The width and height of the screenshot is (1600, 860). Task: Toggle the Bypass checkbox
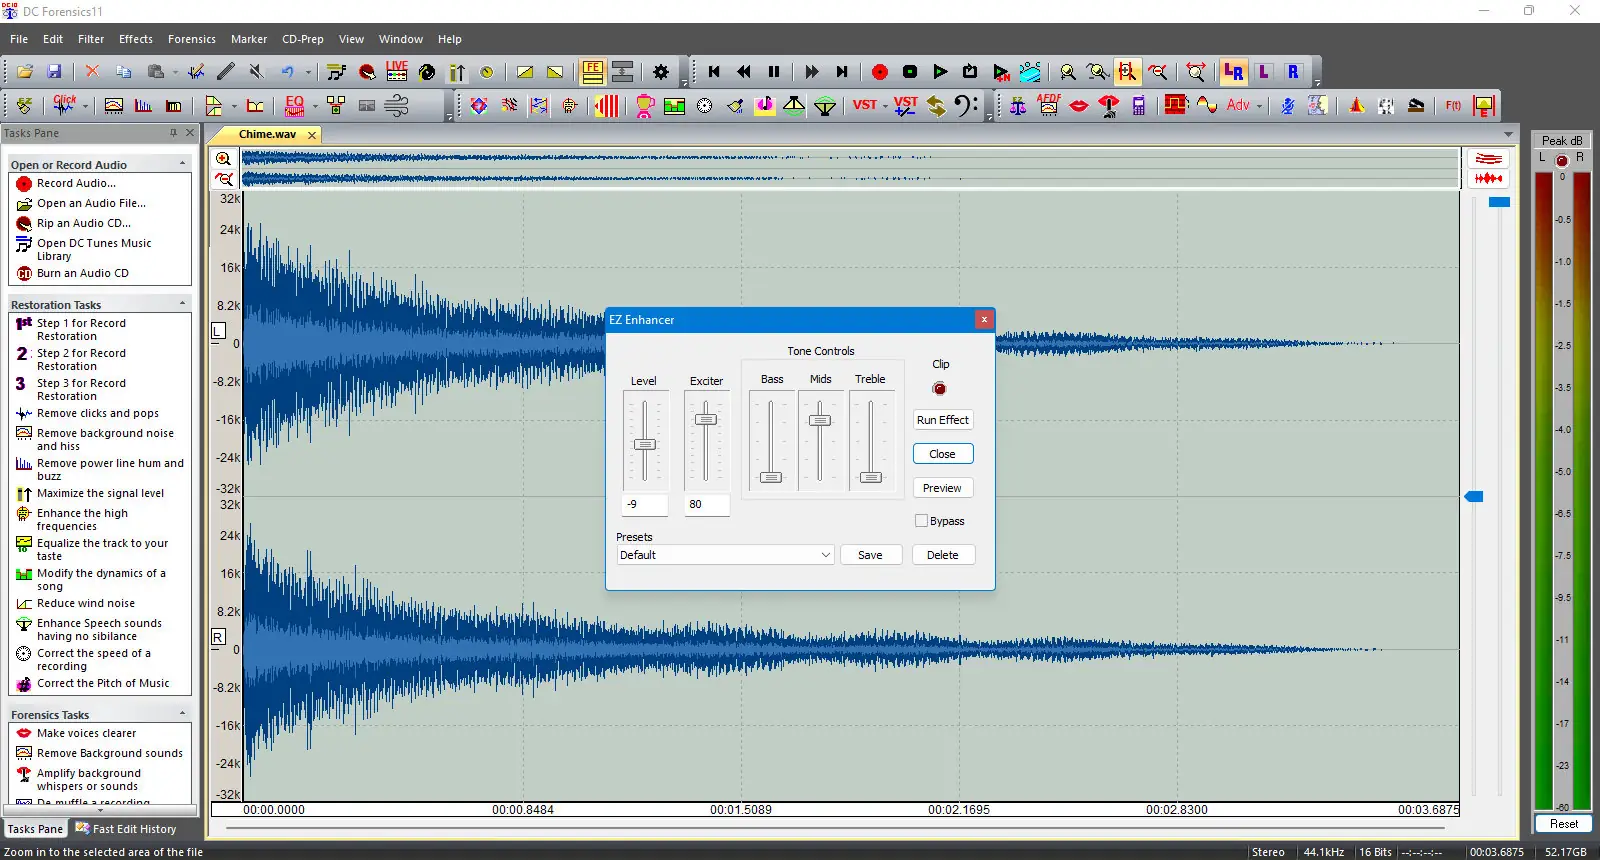click(x=921, y=521)
